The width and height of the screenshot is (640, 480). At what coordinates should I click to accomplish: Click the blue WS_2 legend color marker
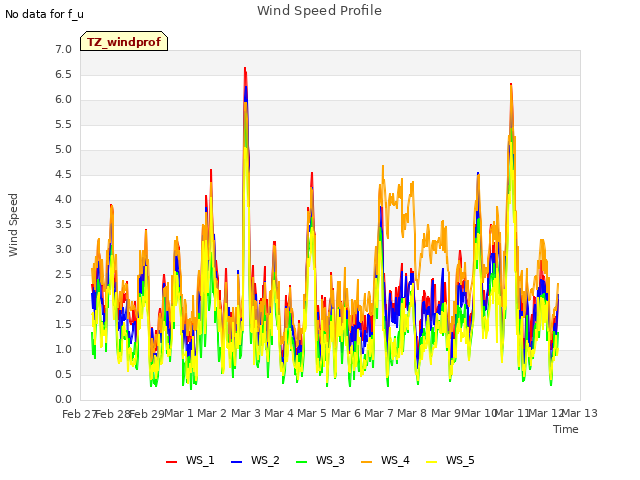point(236,462)
